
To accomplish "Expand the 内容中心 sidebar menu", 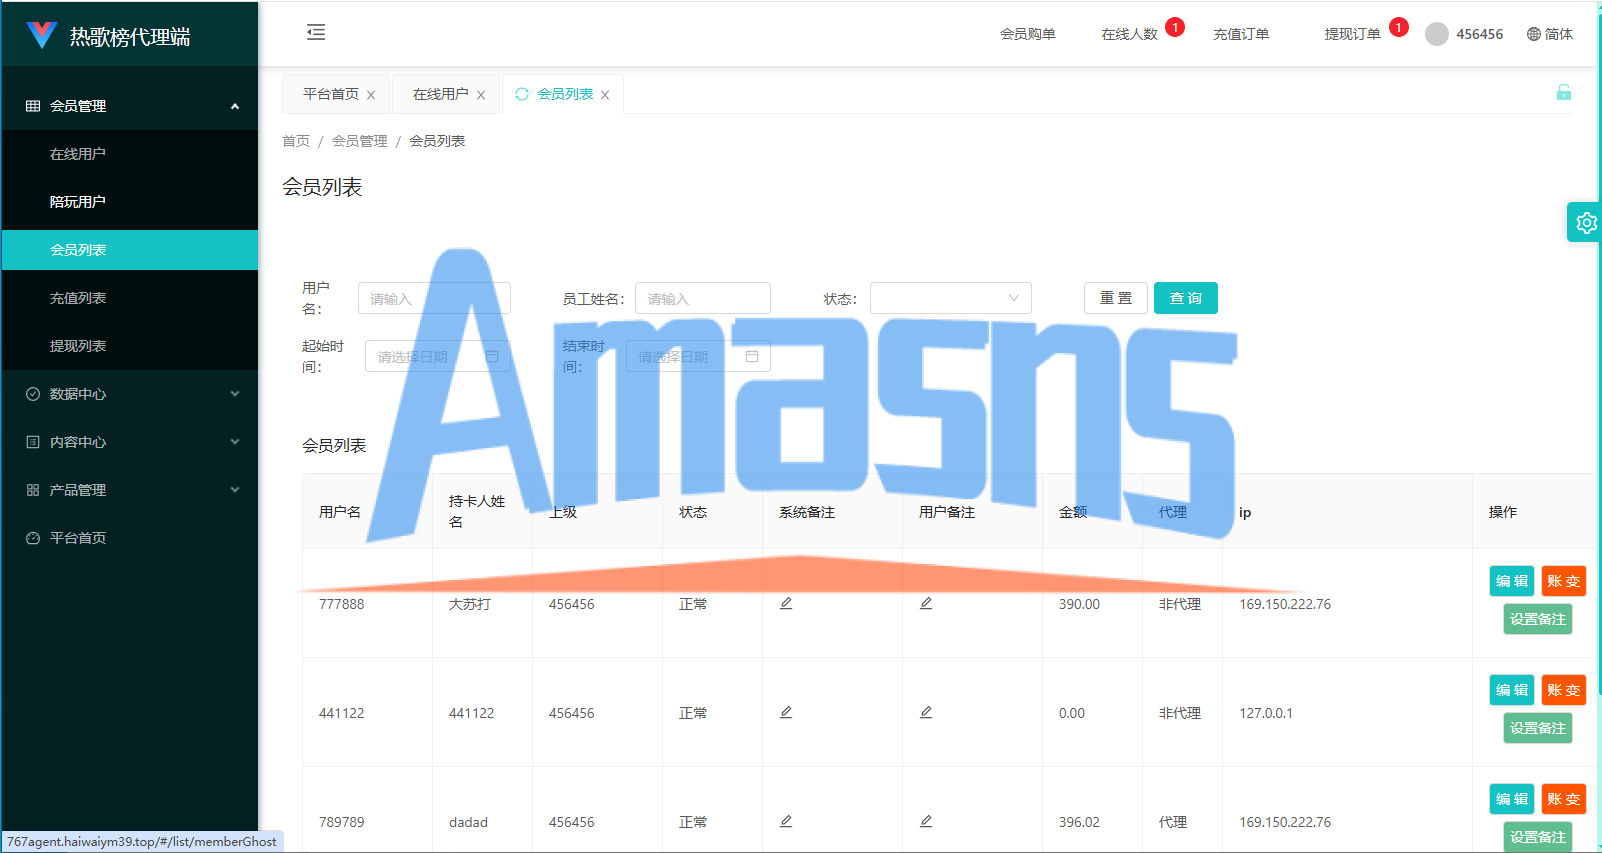I will [x=130, y=442].
